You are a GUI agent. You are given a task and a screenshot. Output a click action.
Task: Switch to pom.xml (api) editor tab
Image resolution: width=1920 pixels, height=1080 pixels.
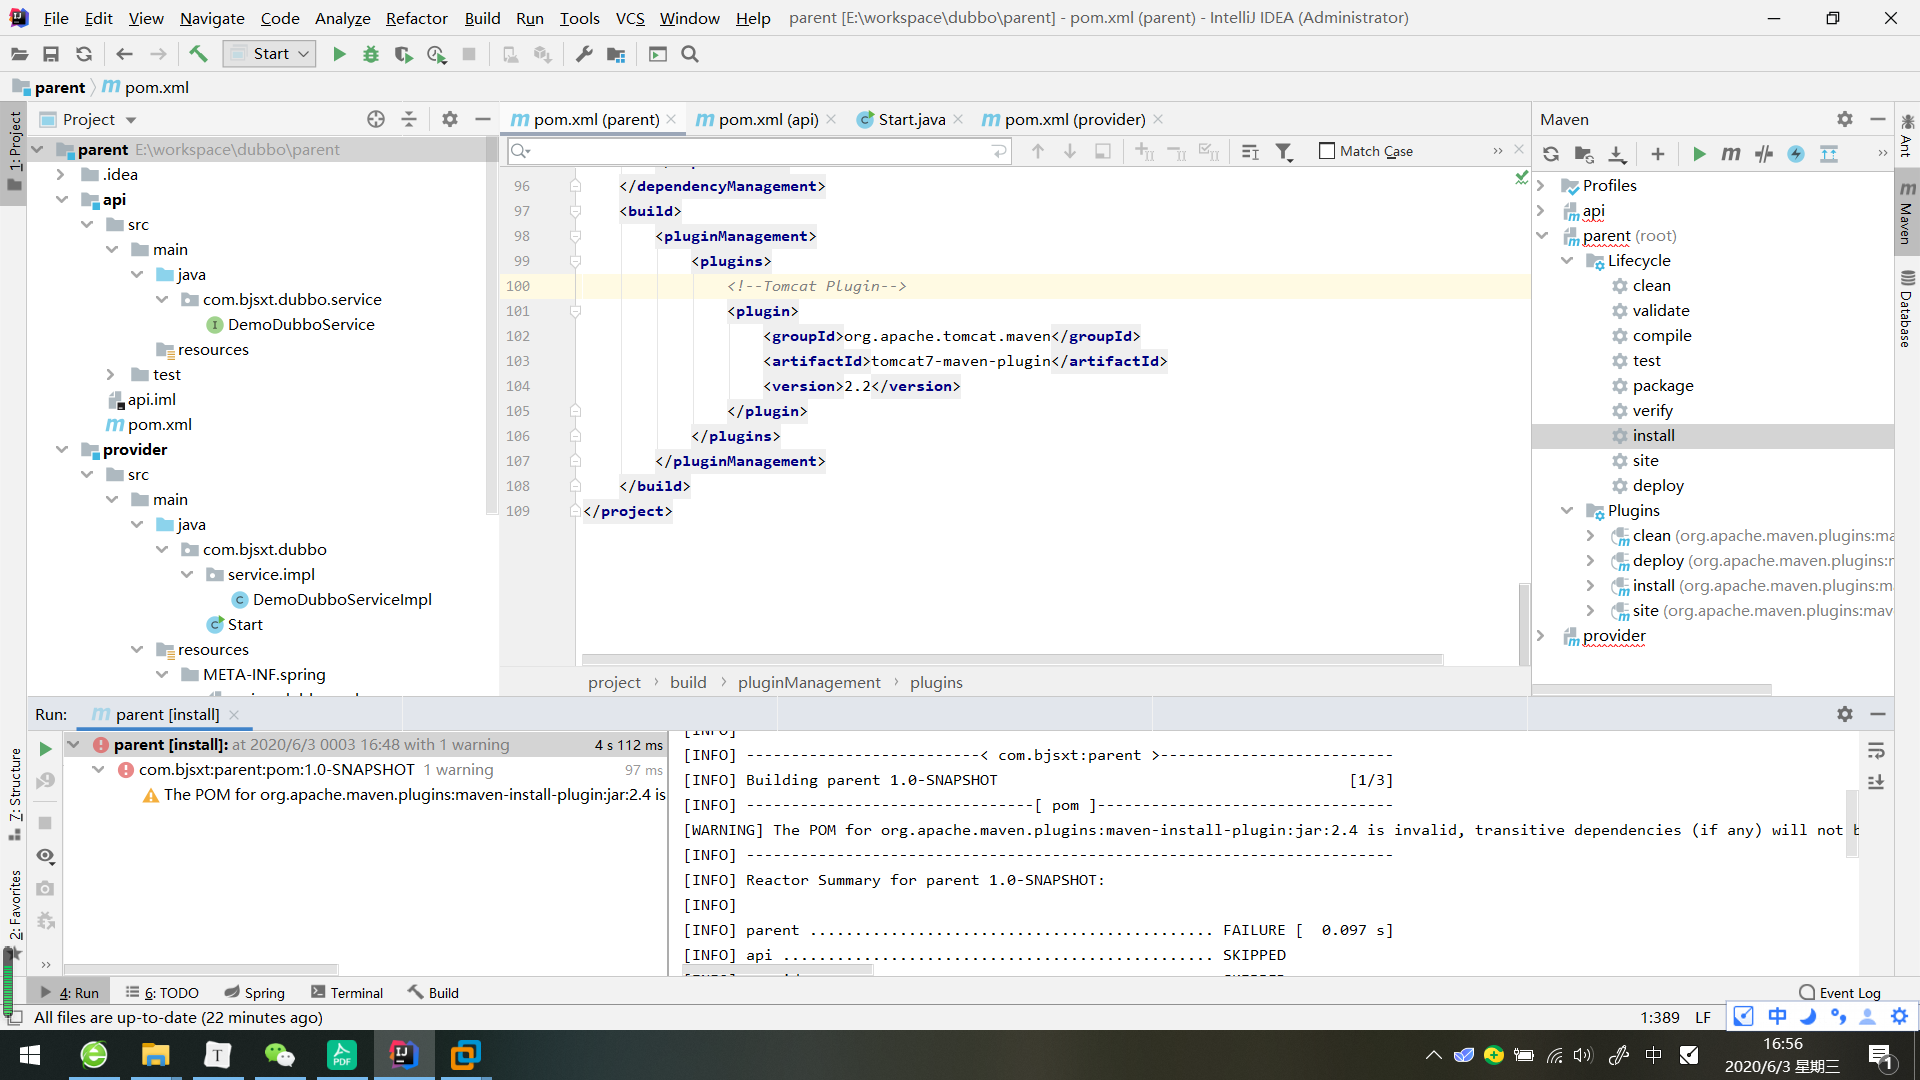pos(768,119)
